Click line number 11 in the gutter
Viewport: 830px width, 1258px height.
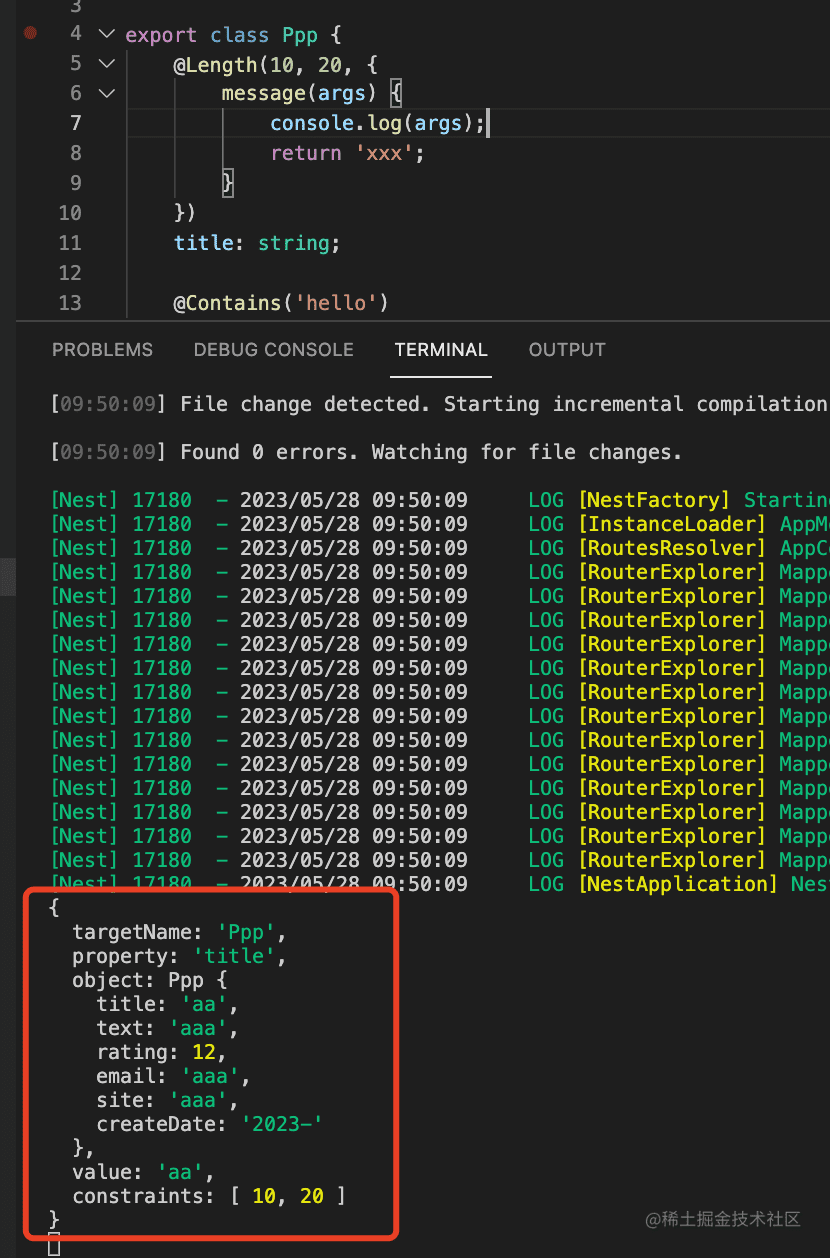pos(70,243)
